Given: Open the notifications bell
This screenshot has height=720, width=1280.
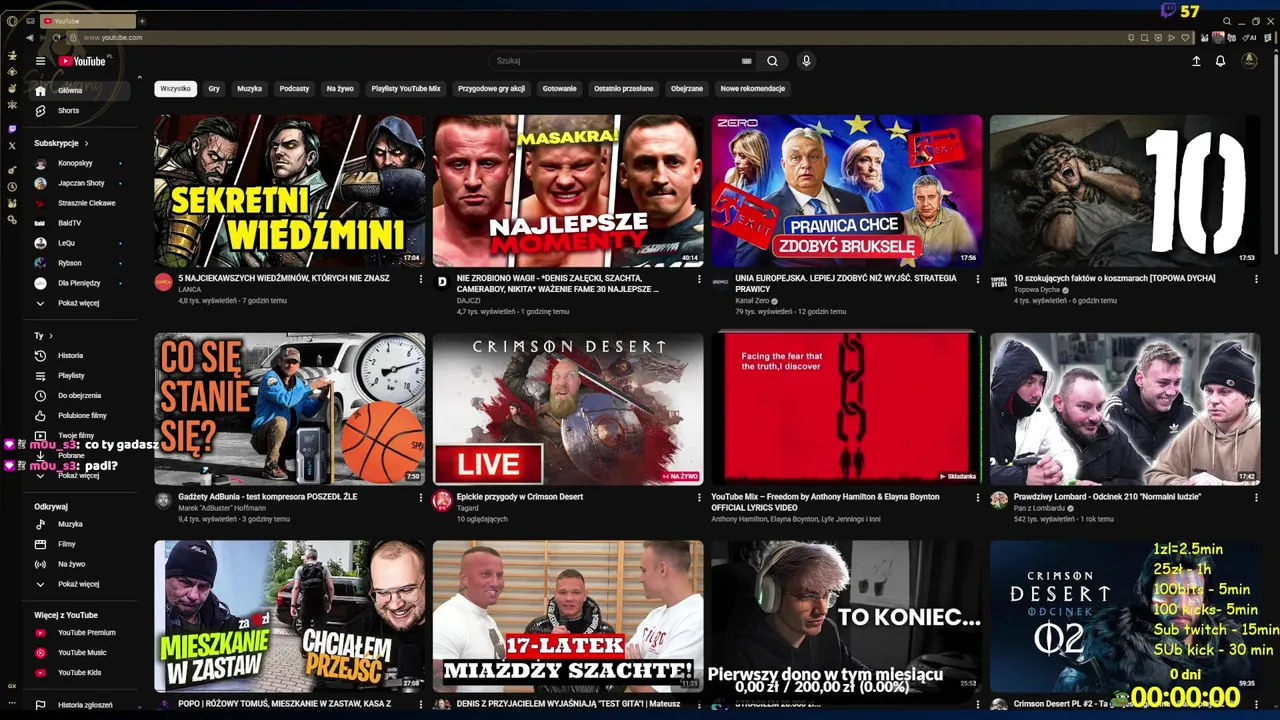Looking at the screenshot, I should point(1220,61).
